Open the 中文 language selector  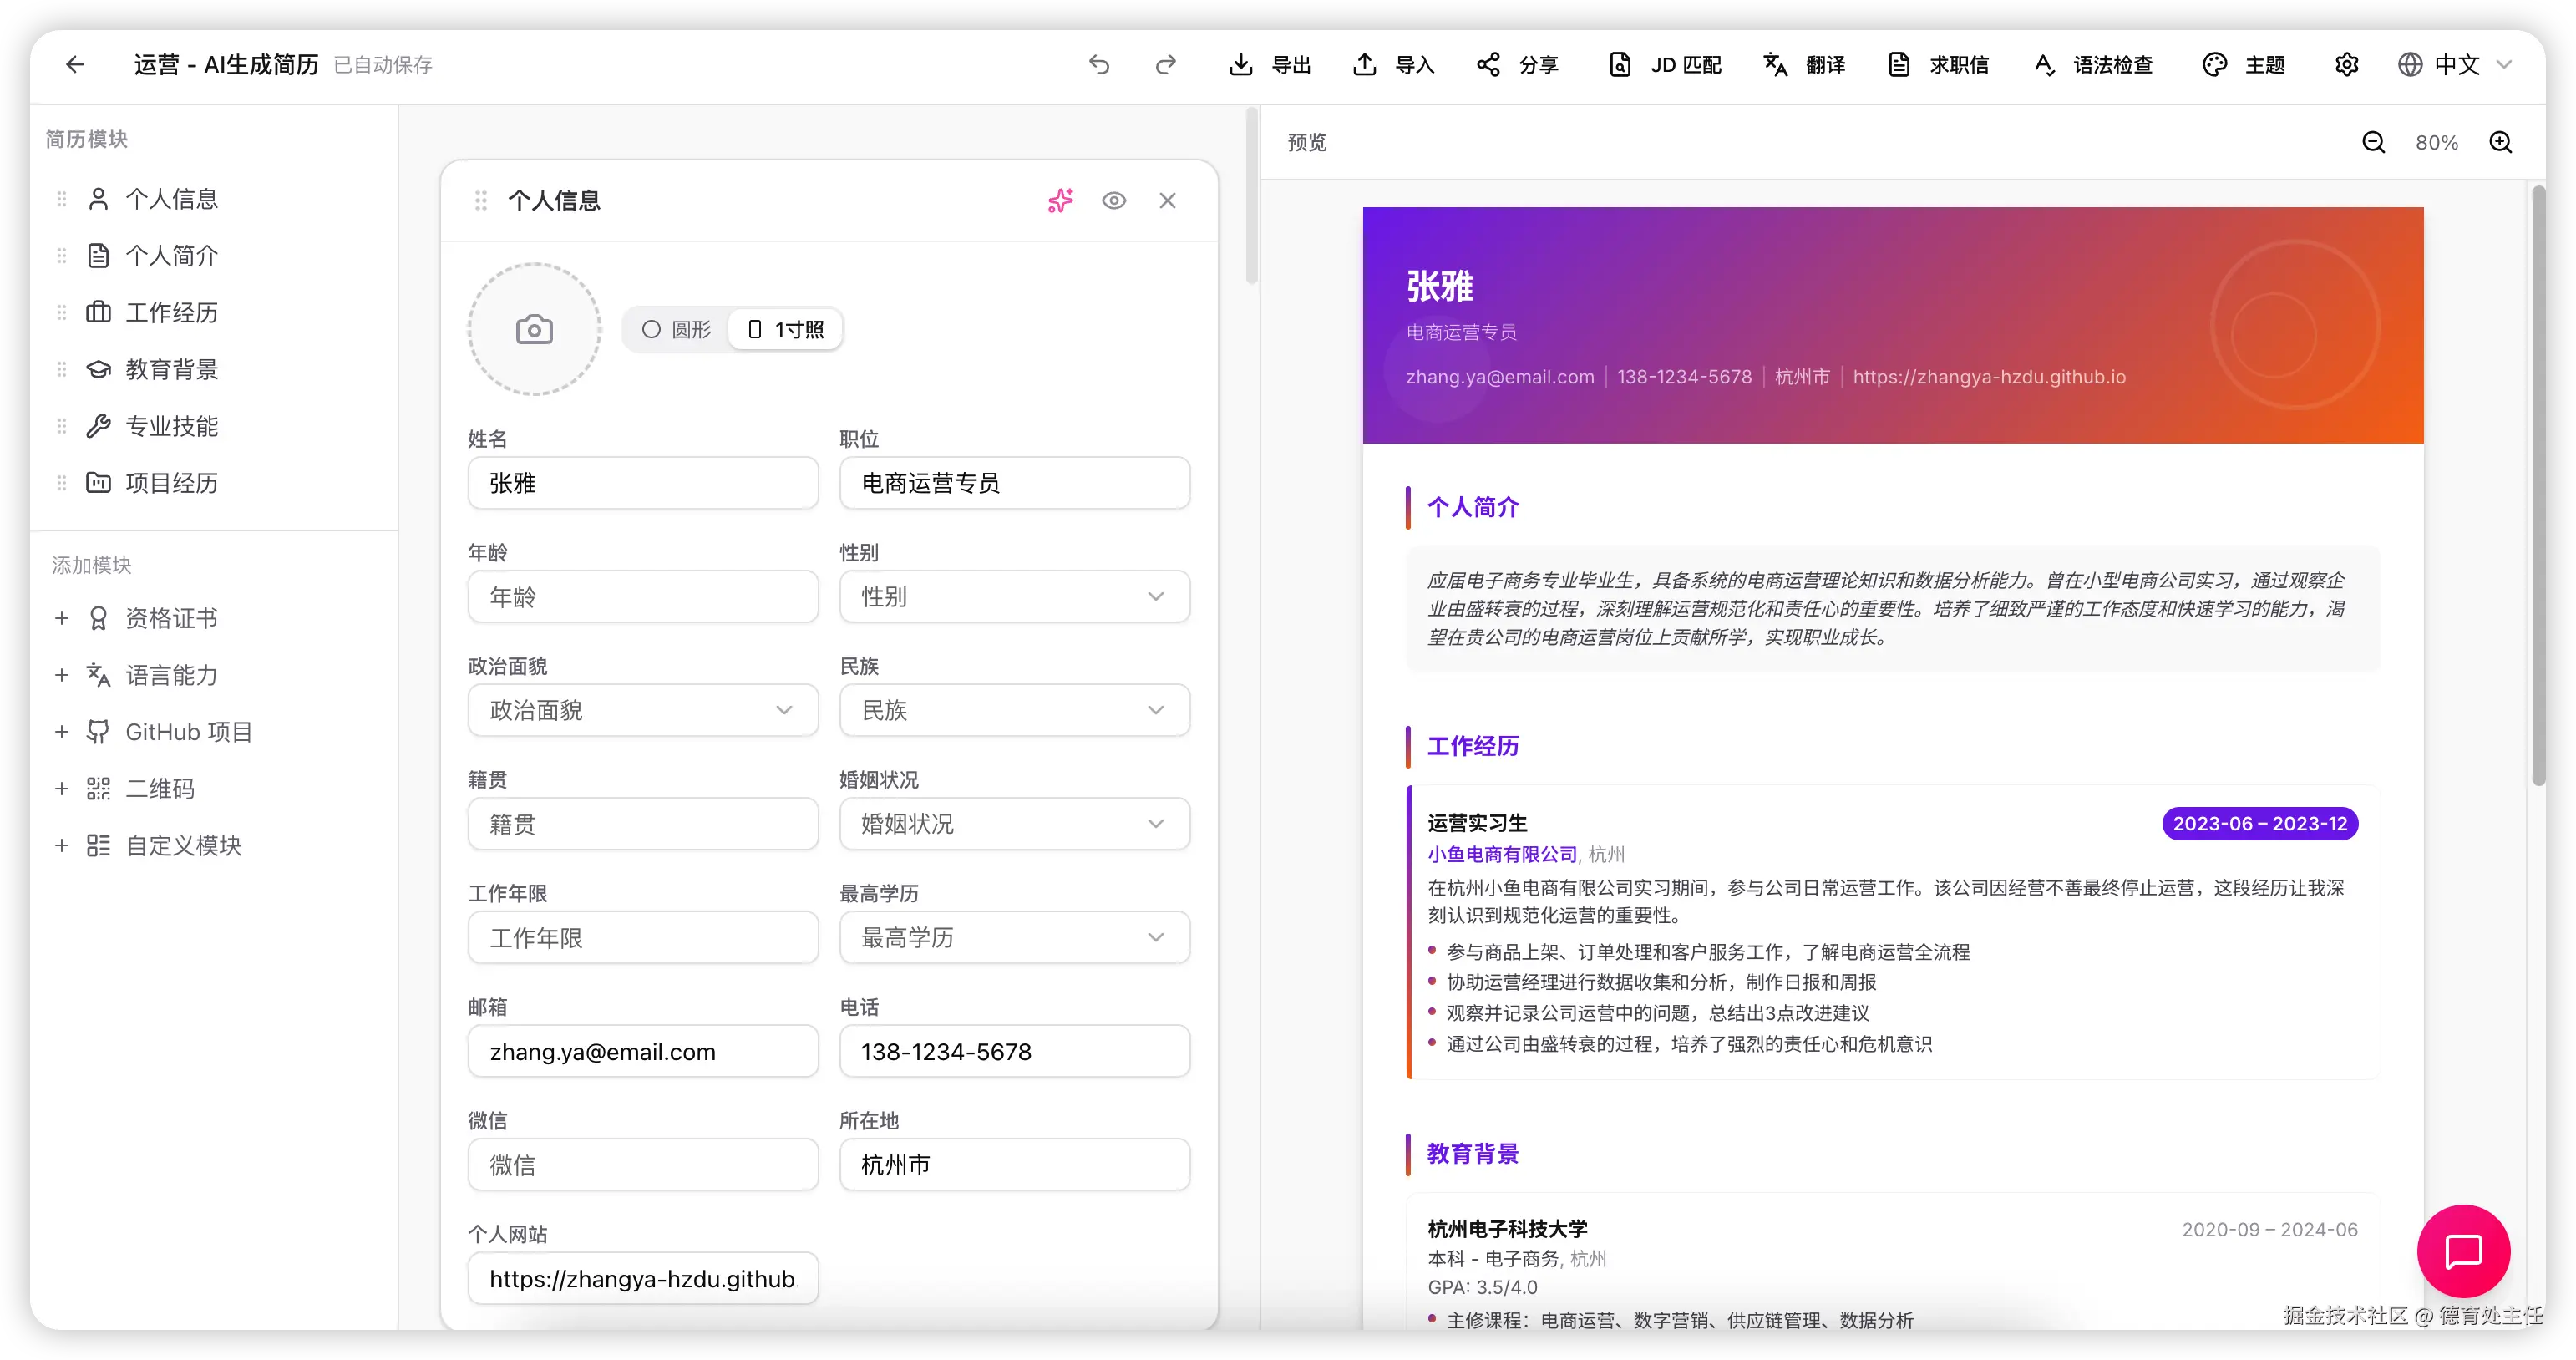2455,65
